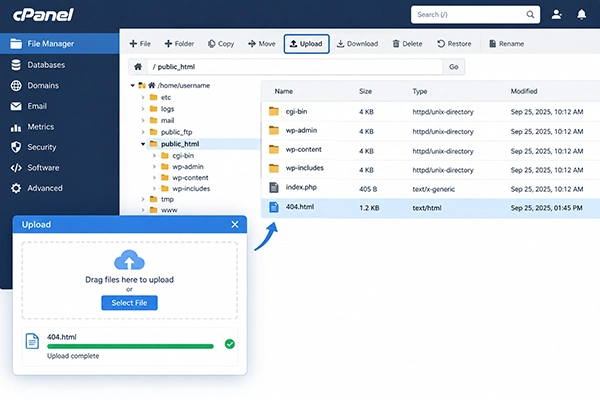Expand the wp-admin subfolder in tree
The height and width of the screenshot is (400, 600).
154,167
